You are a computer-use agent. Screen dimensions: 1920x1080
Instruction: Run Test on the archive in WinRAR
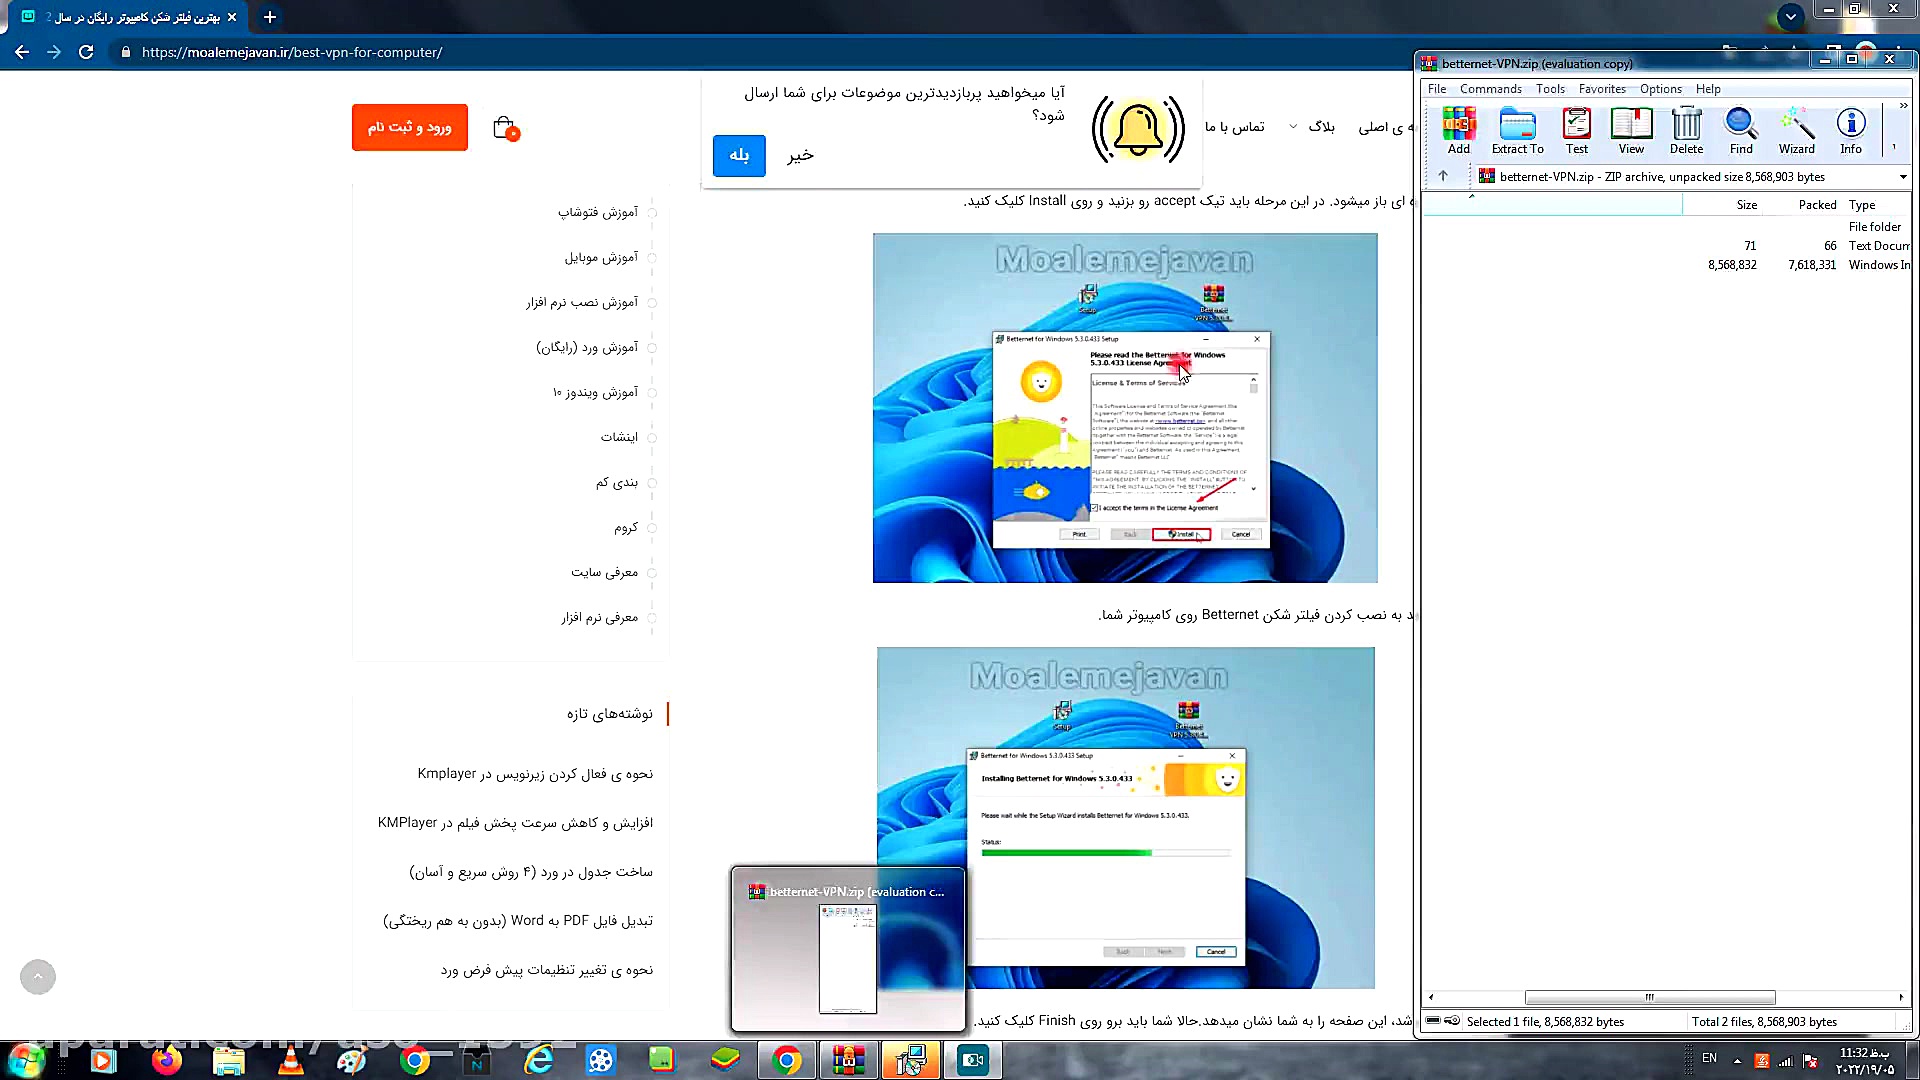point(1576,131)
